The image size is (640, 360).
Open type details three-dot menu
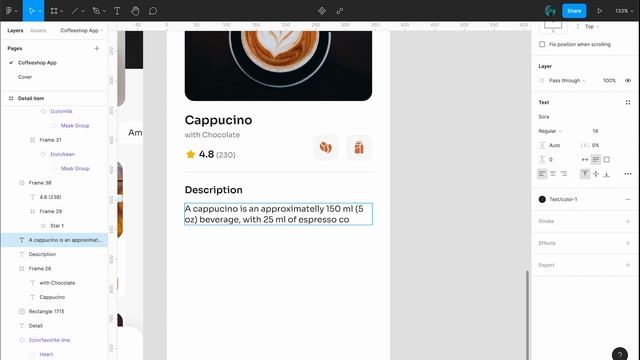click(628, 174)
